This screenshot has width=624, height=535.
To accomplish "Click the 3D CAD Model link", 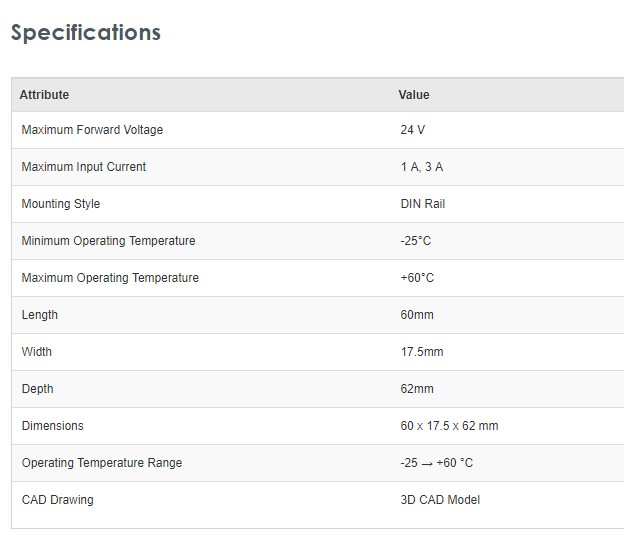I will [440, 500].
